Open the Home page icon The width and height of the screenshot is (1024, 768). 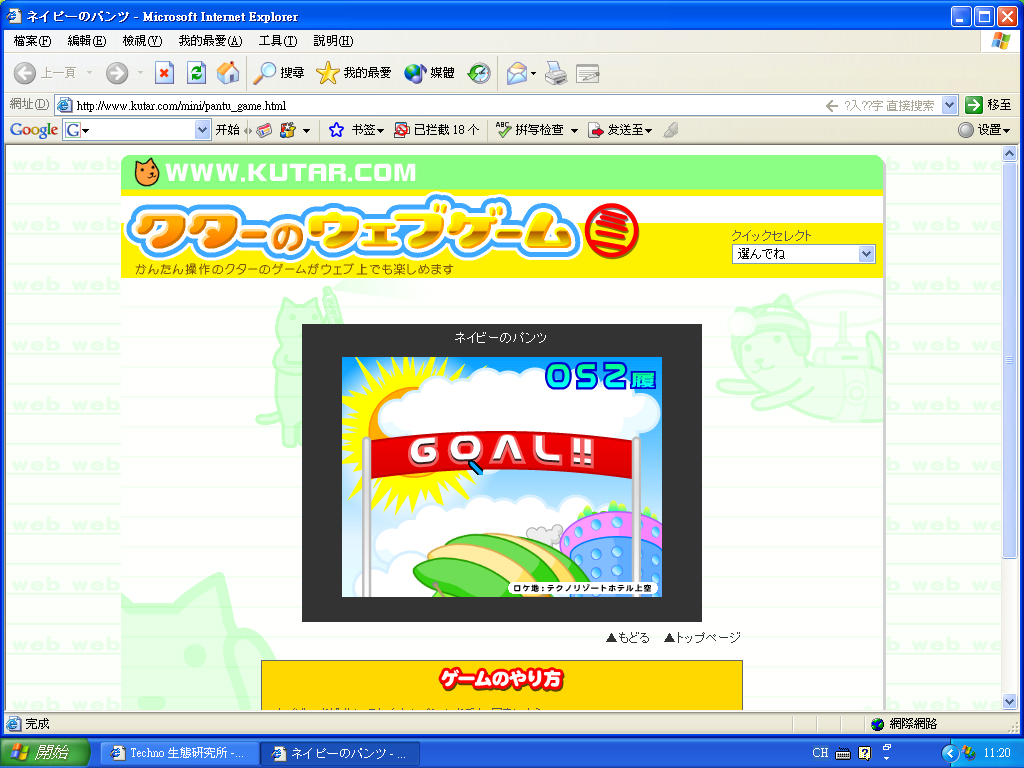click(228, 72)
